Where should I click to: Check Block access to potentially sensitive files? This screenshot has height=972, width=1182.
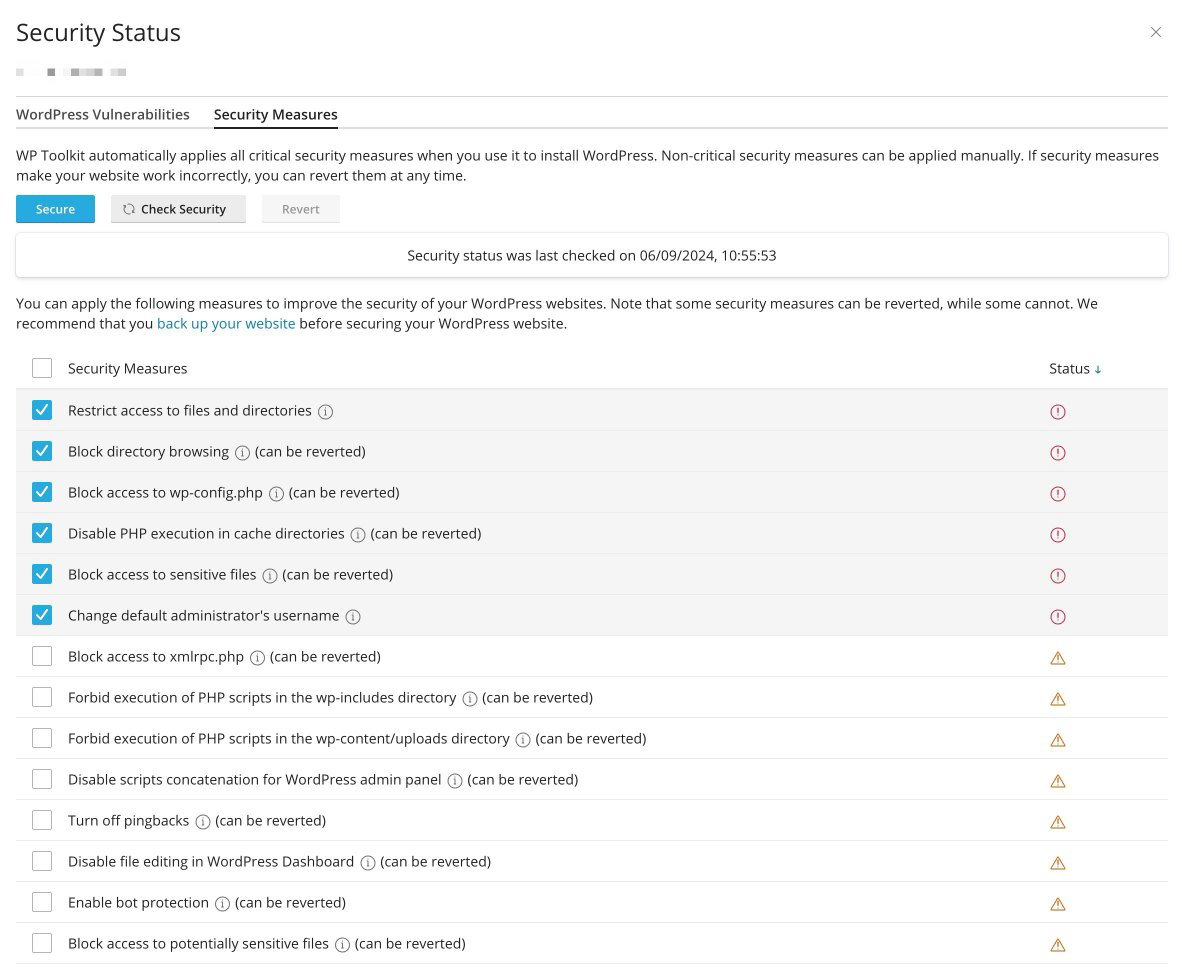pyautogui.click(x=42, y=943)
